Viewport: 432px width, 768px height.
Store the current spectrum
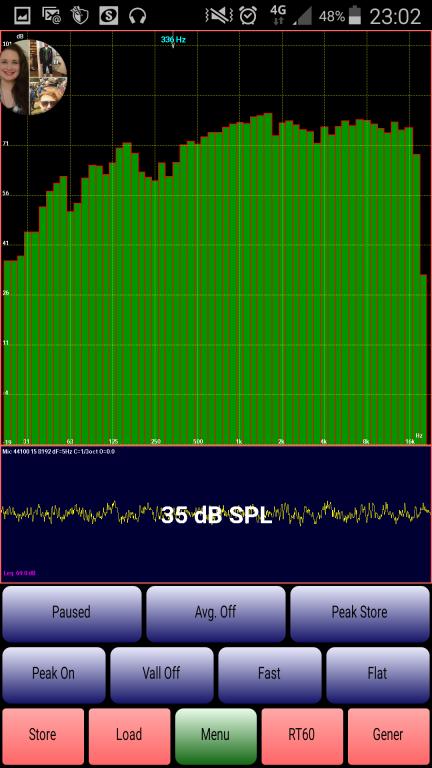[43, 736]
